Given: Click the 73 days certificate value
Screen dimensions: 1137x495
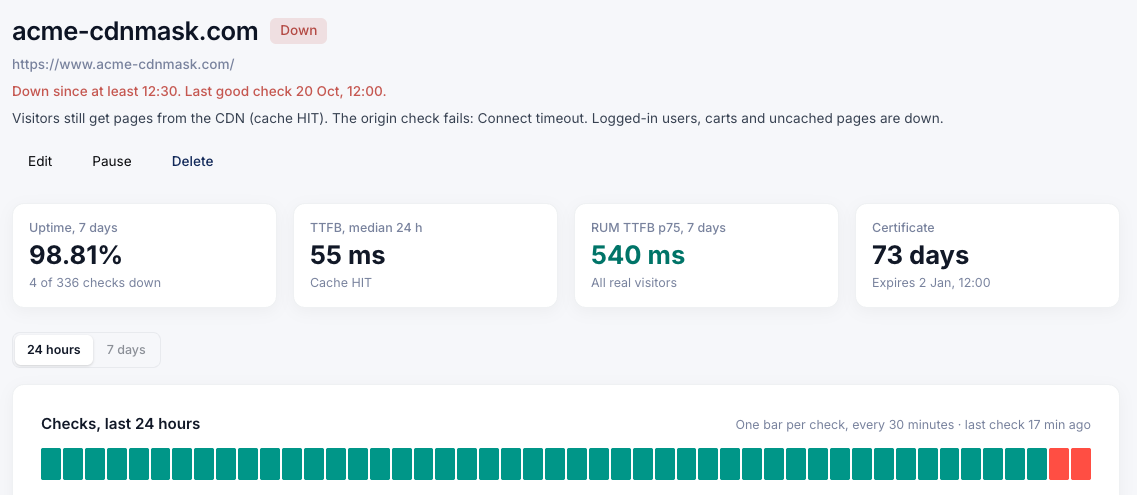Looking at the screenshot, I should point(920,255).
